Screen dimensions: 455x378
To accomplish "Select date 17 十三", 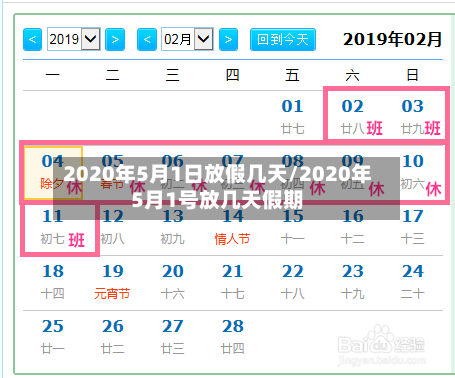I will pyautogui.click(x=413, y=228).
